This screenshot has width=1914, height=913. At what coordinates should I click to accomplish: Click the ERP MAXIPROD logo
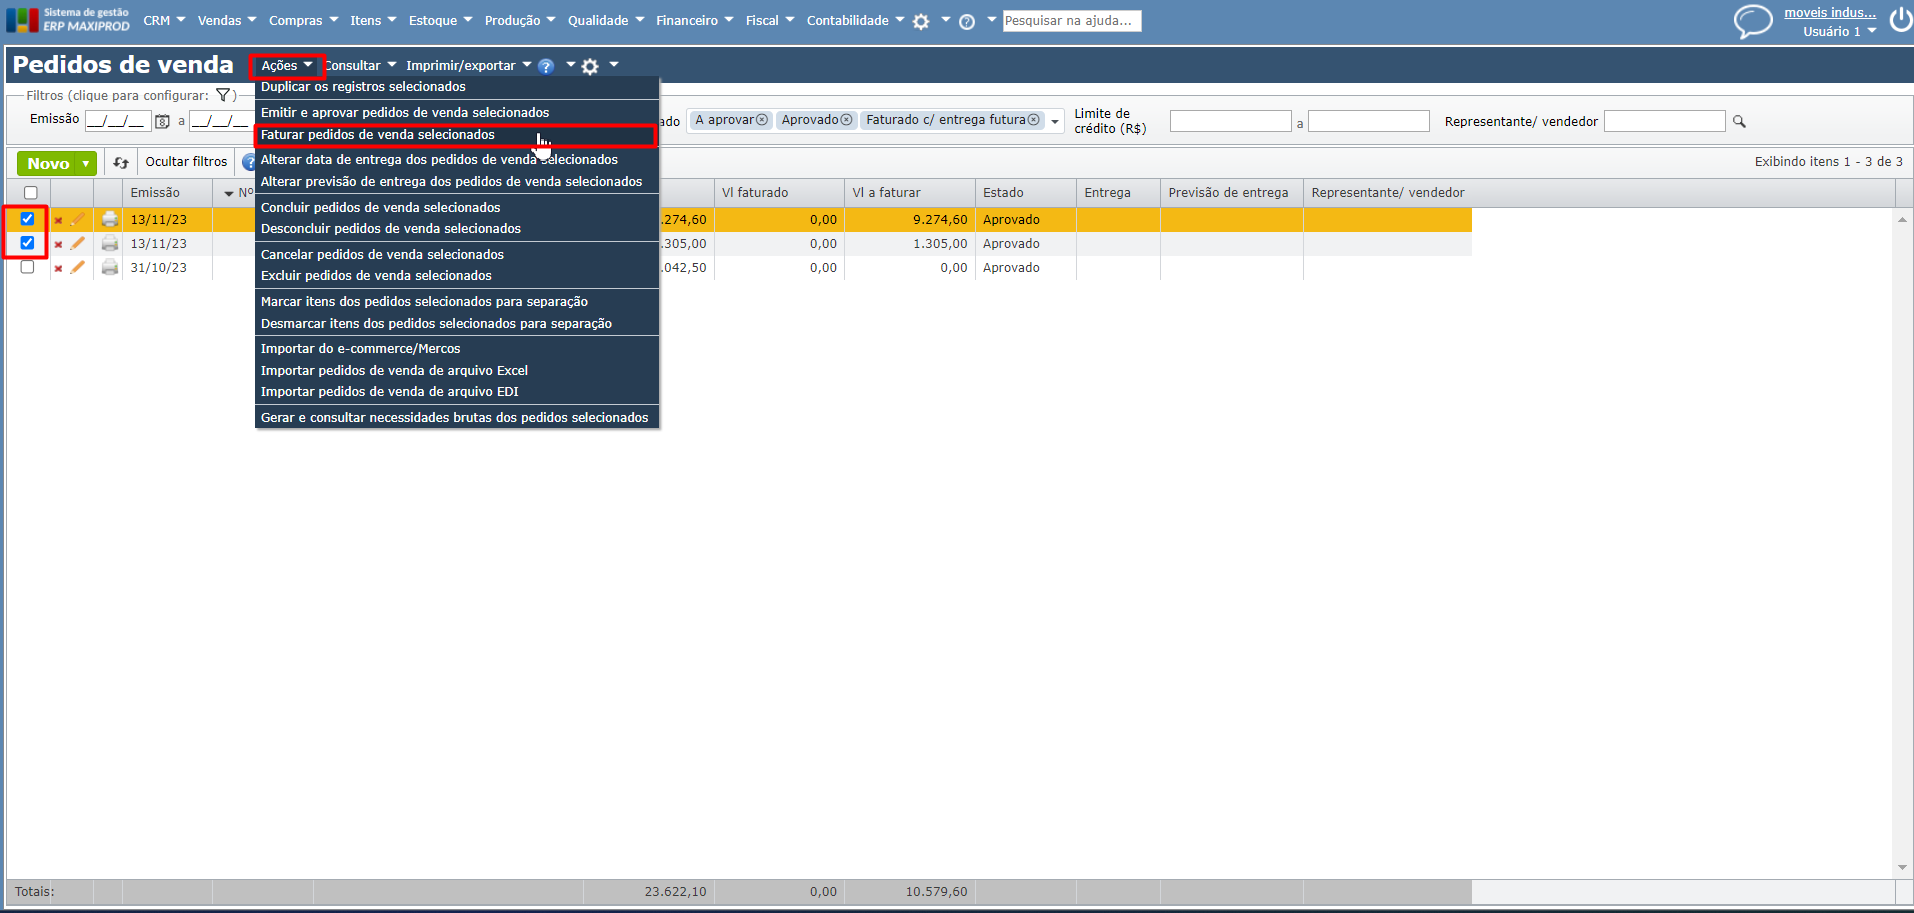click(x=68, y=20)
